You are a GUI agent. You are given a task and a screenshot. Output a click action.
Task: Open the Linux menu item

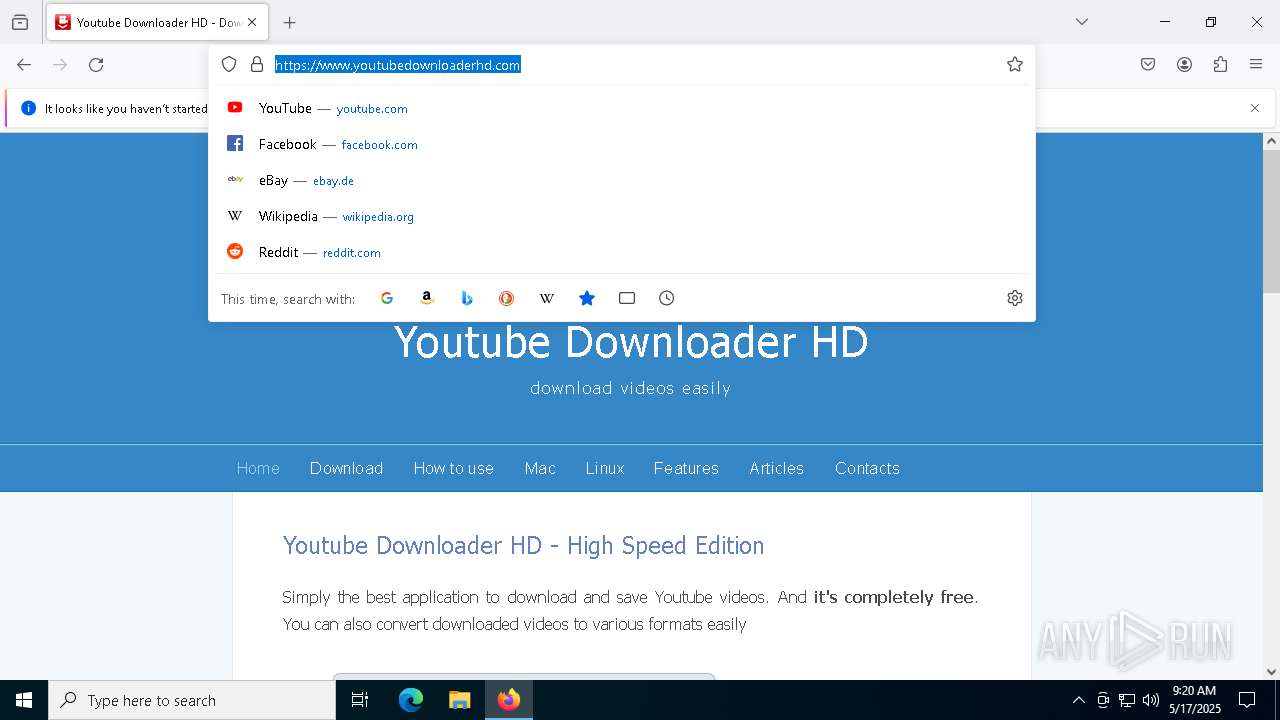click(x=605, y=468)
